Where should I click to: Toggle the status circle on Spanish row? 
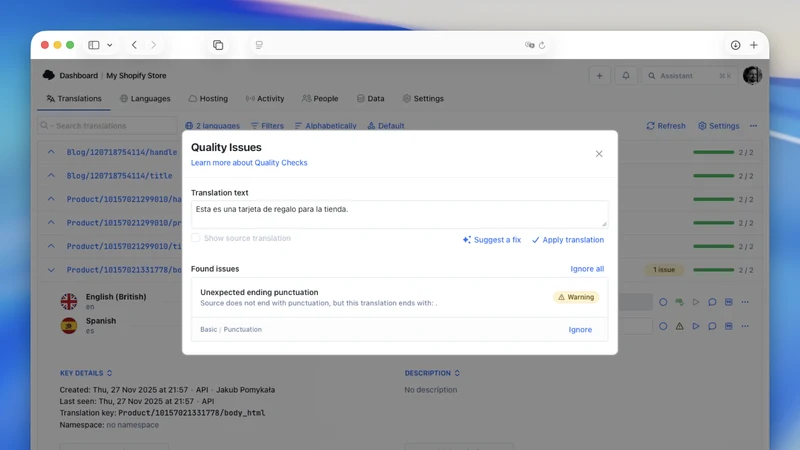[x=663, y=326]
